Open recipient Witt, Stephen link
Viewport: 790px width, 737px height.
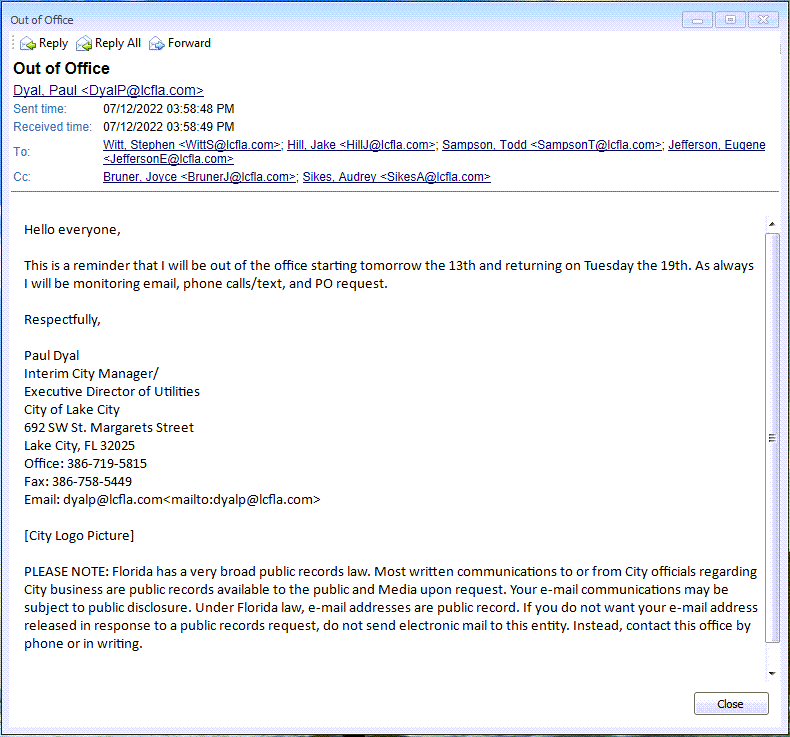click(193, 145)
